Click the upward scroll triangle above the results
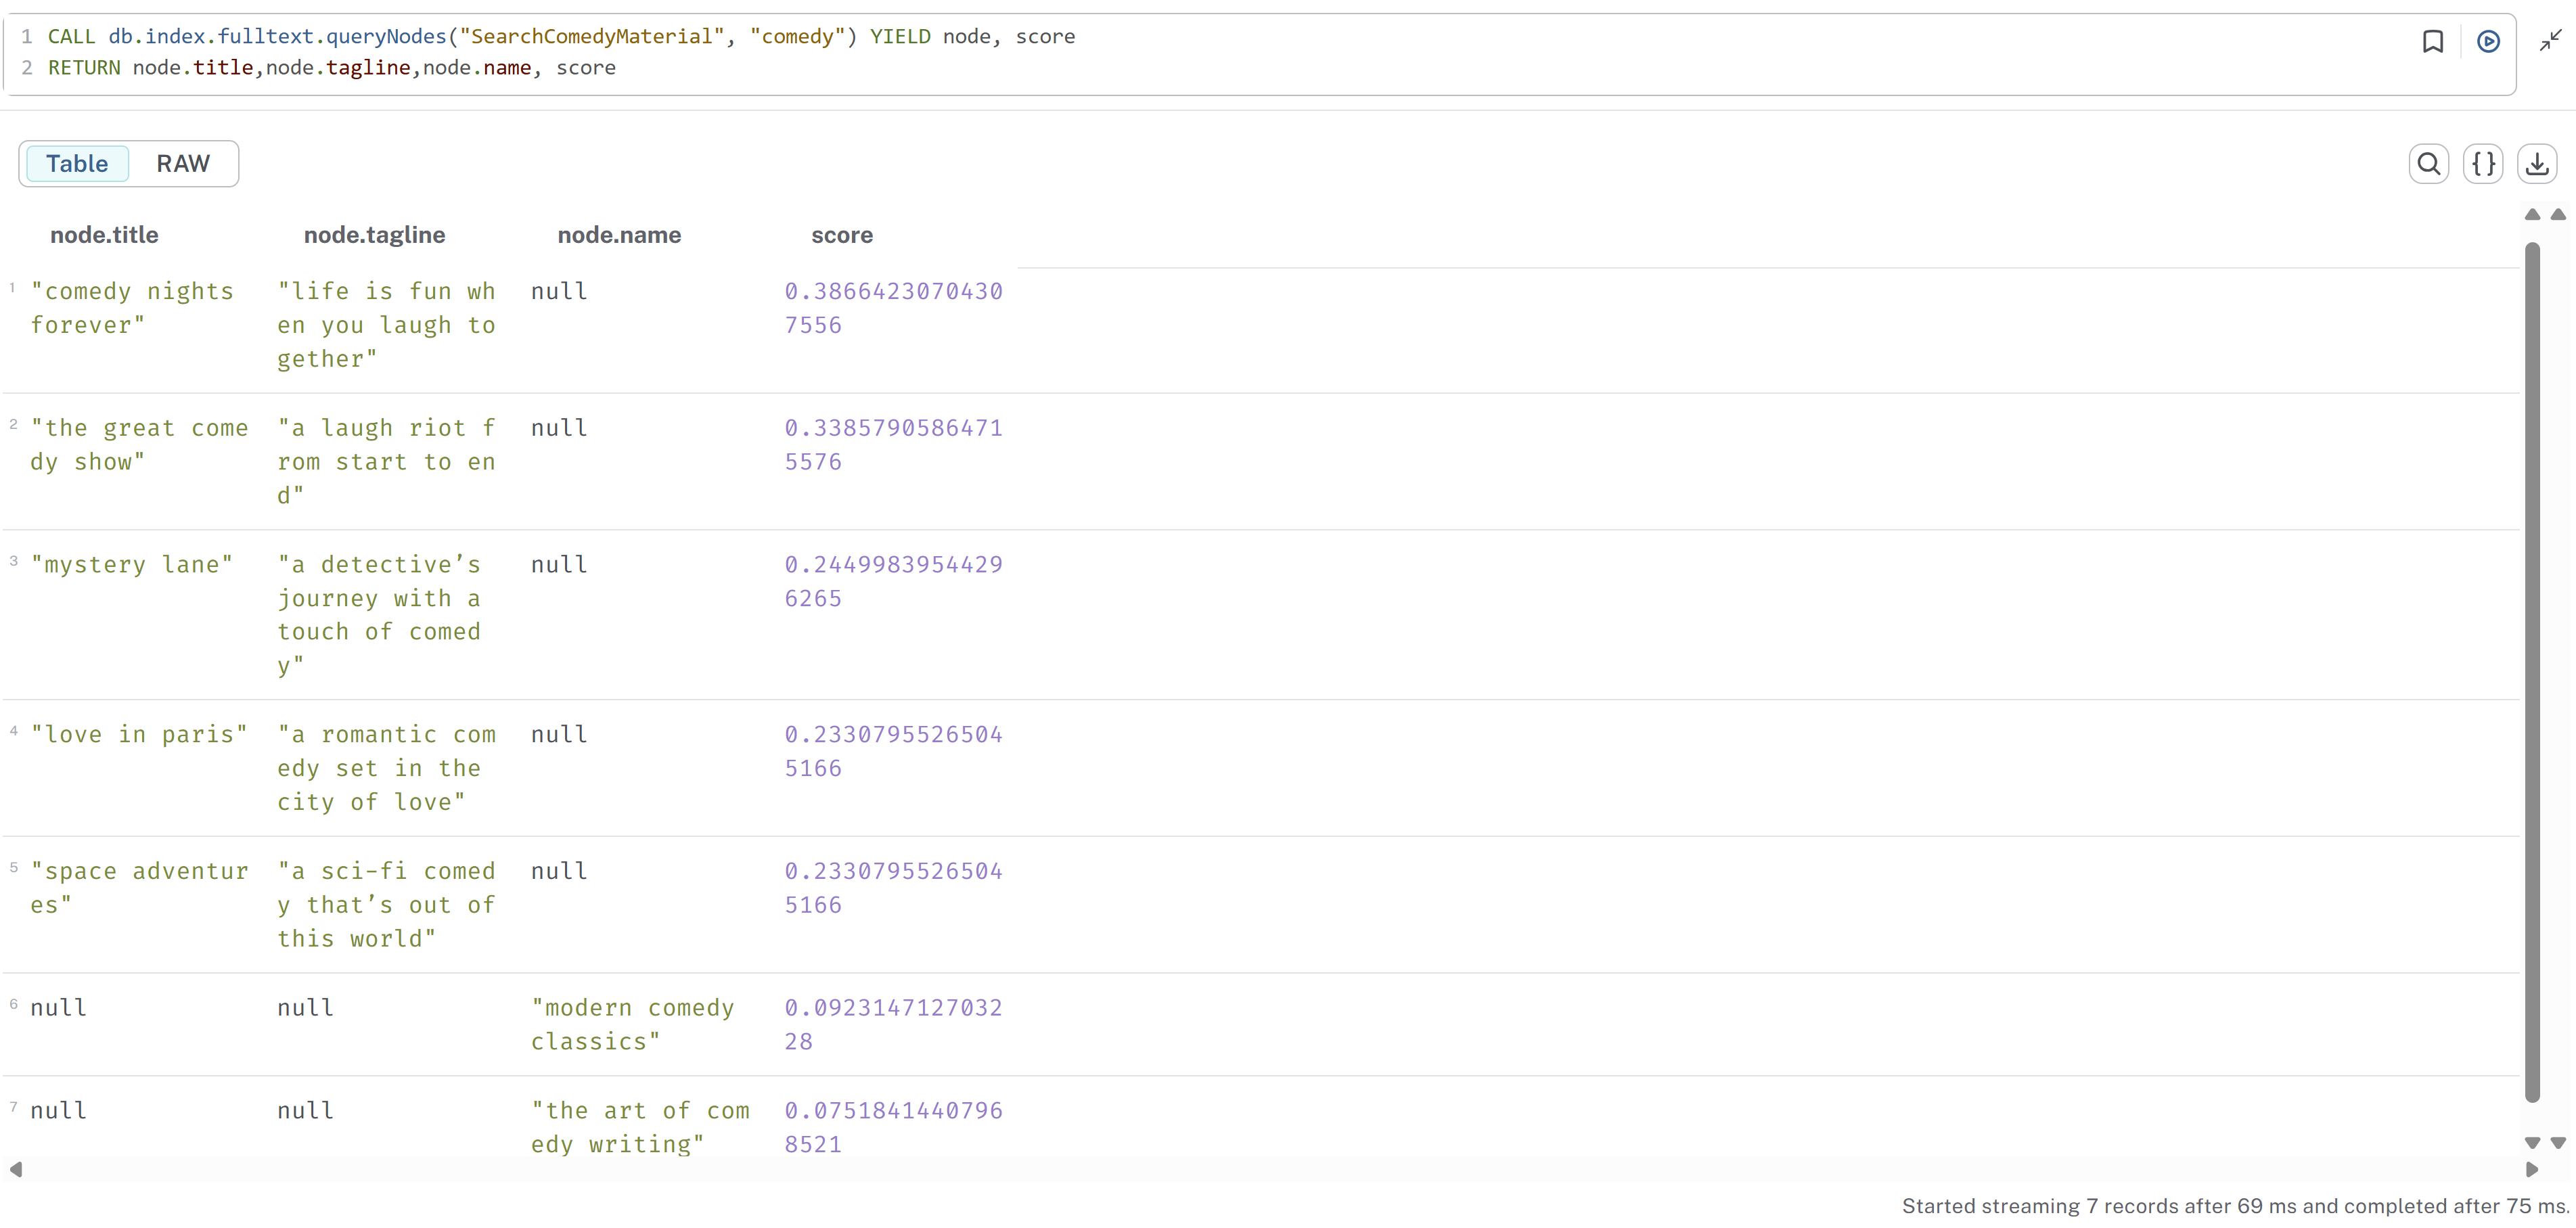The image size is (2576, 1228). coord(2532,214)
